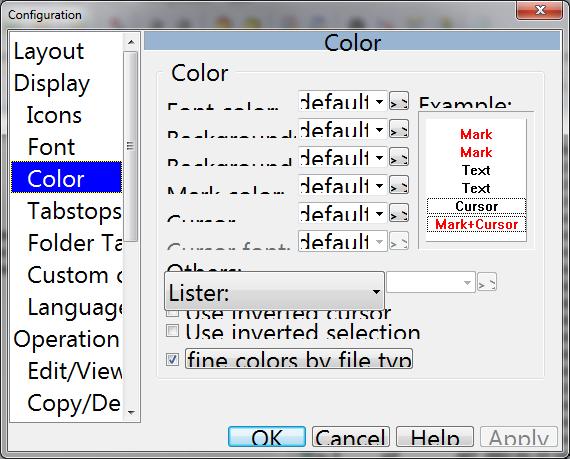Click the Cancel button

351,436
